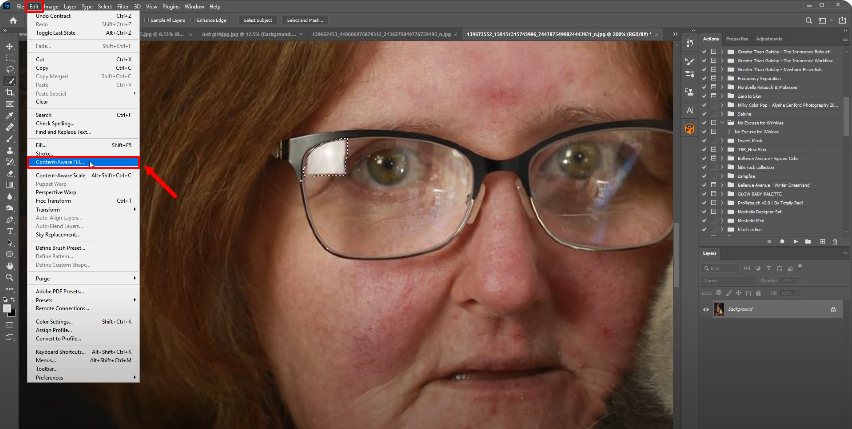Toggle checkmark for Sabina action set

pos(704,114)
